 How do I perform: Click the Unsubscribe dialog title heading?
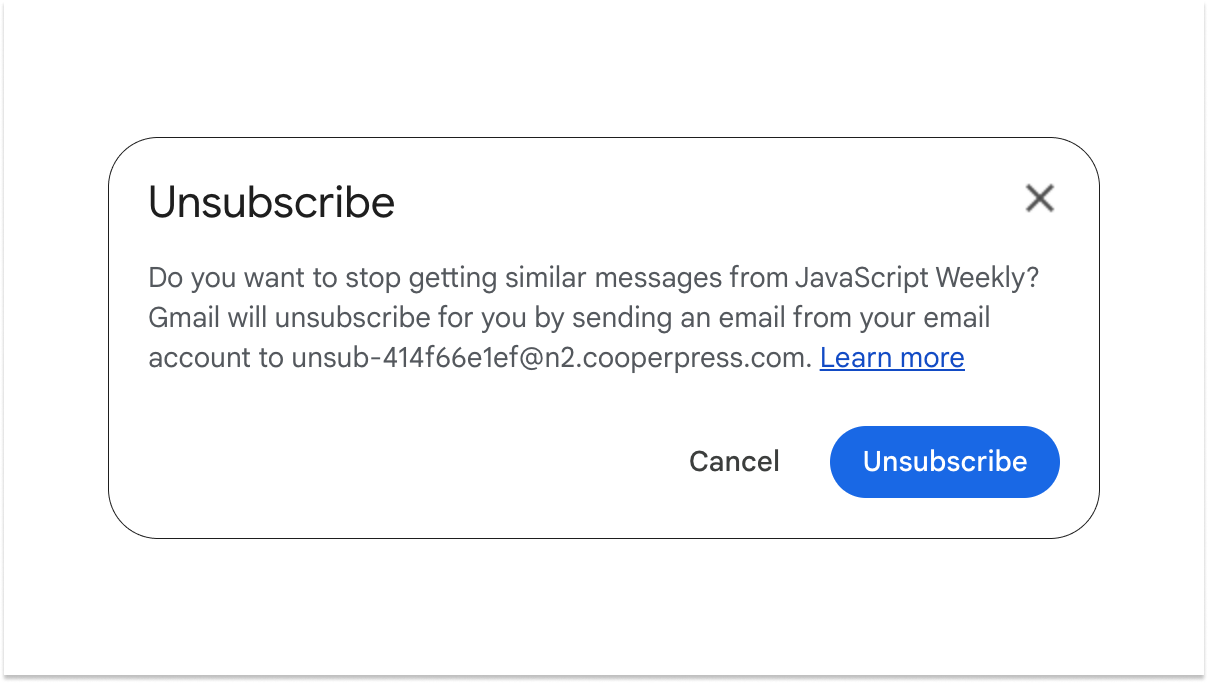(x=271, y=203)
